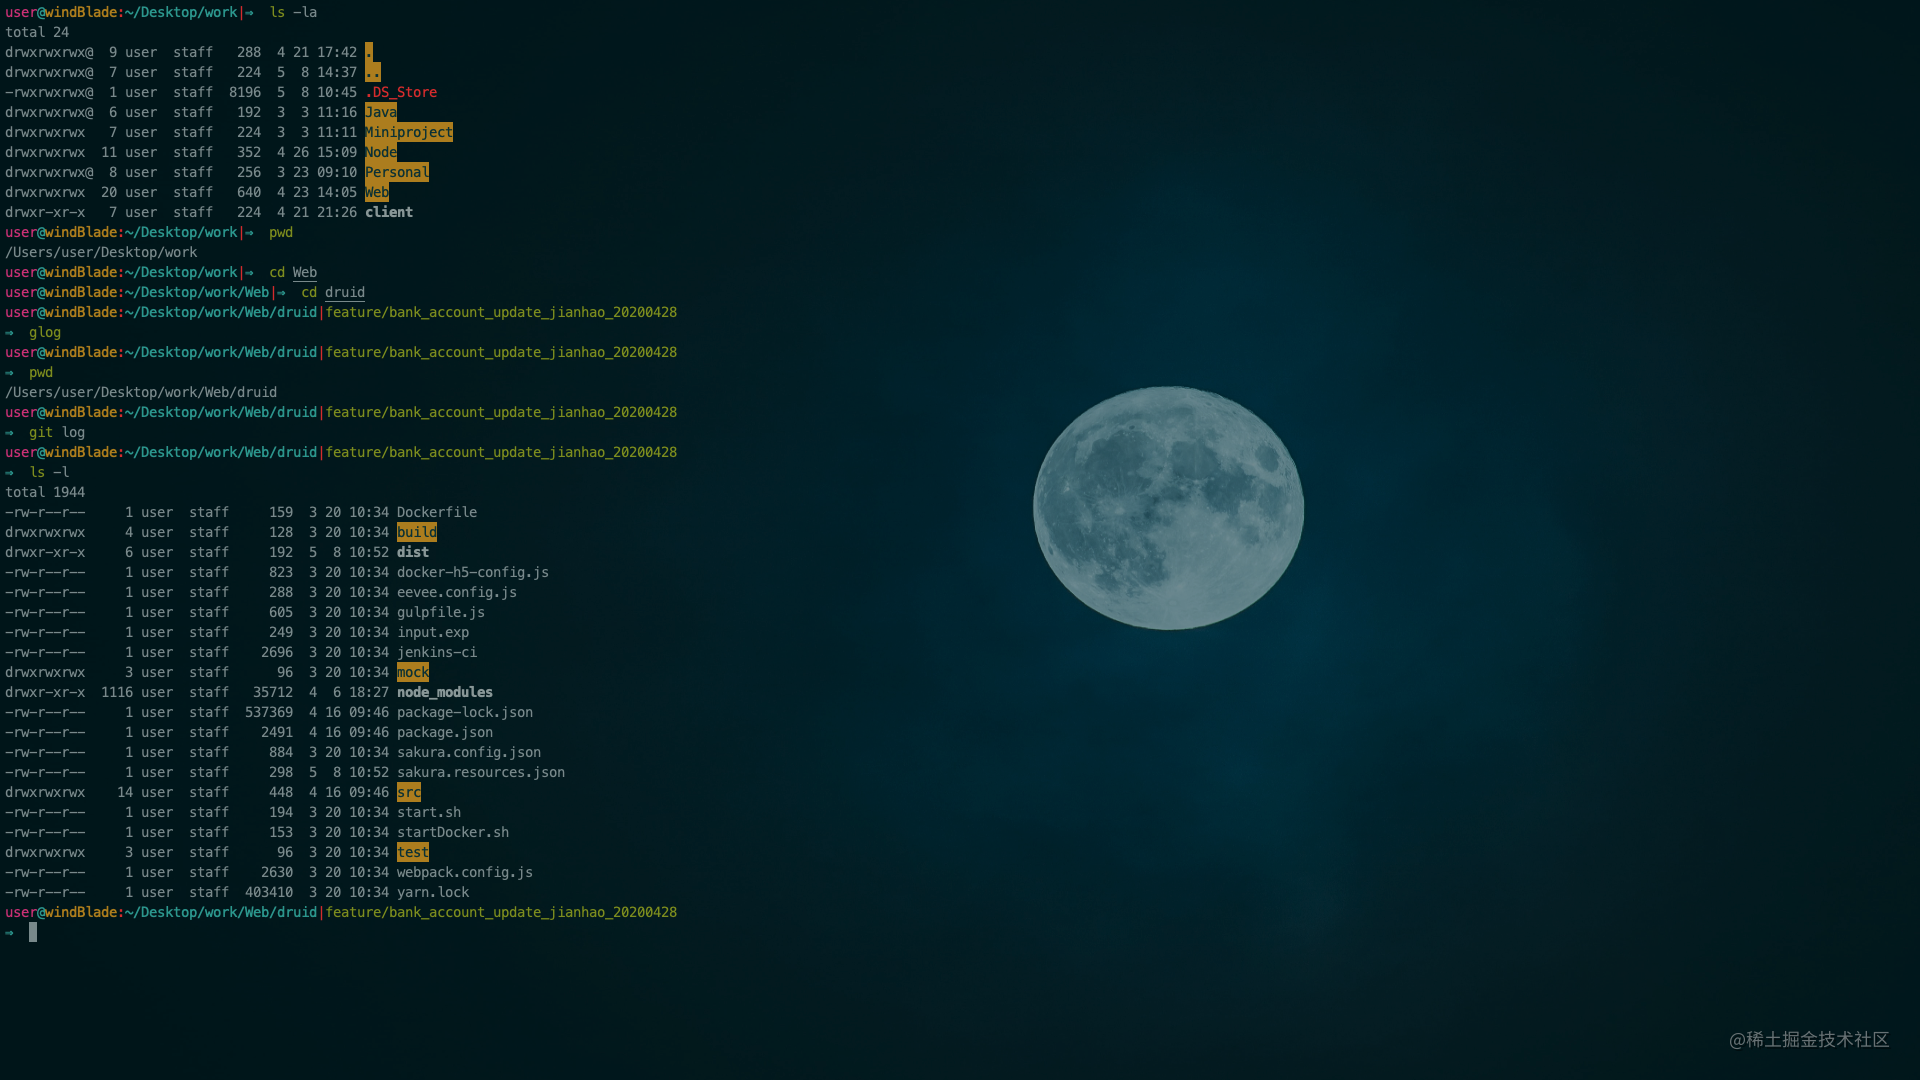Click package-lock.json file name
1920x1080 pixels.
pos(465,712)
